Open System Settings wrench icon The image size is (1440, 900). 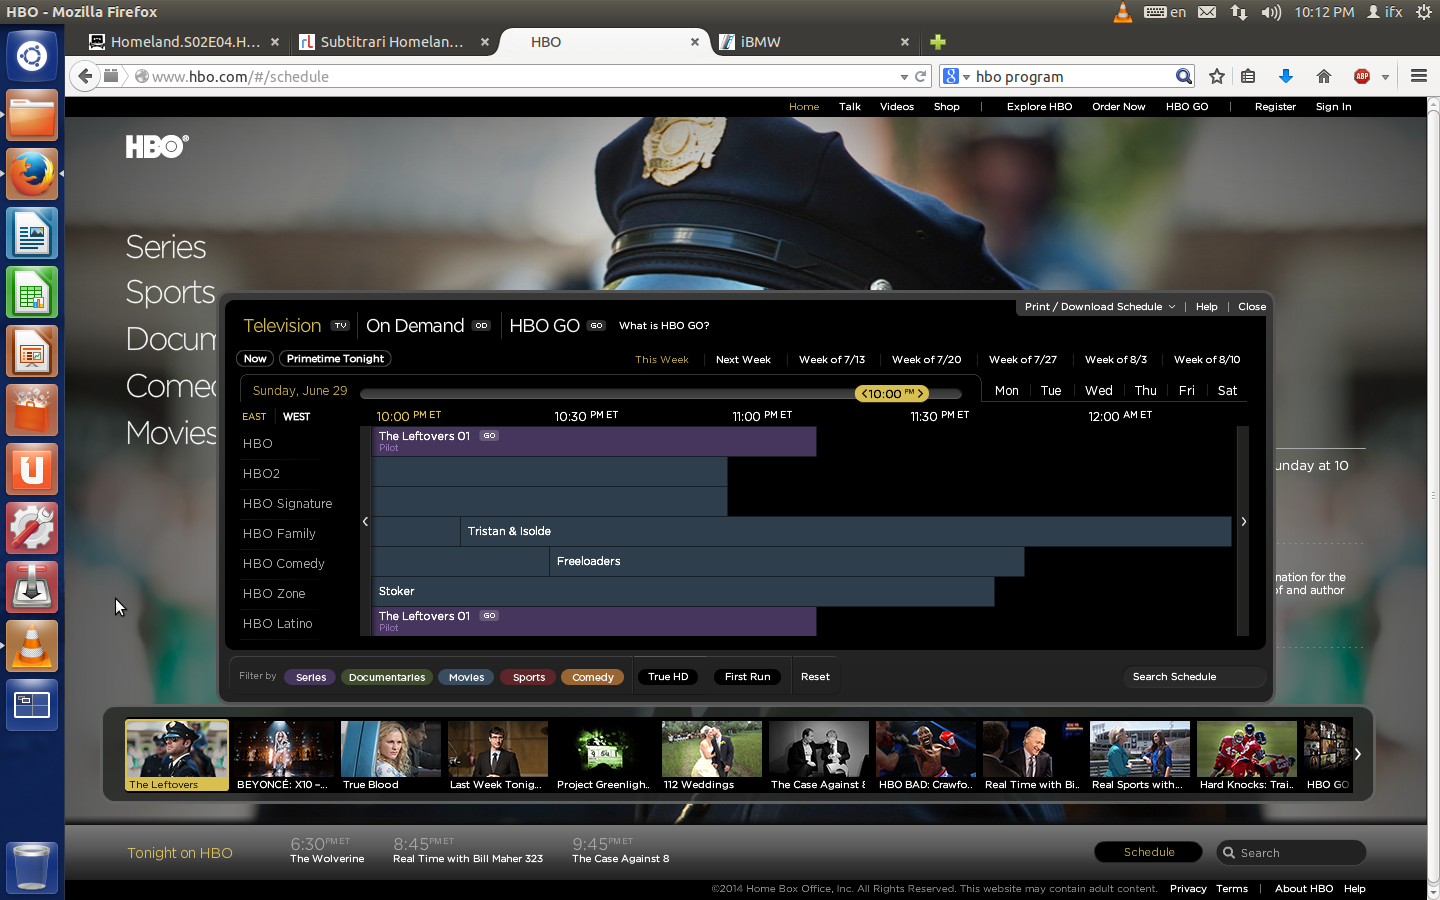pyautogui.click(x=32, y=528)
